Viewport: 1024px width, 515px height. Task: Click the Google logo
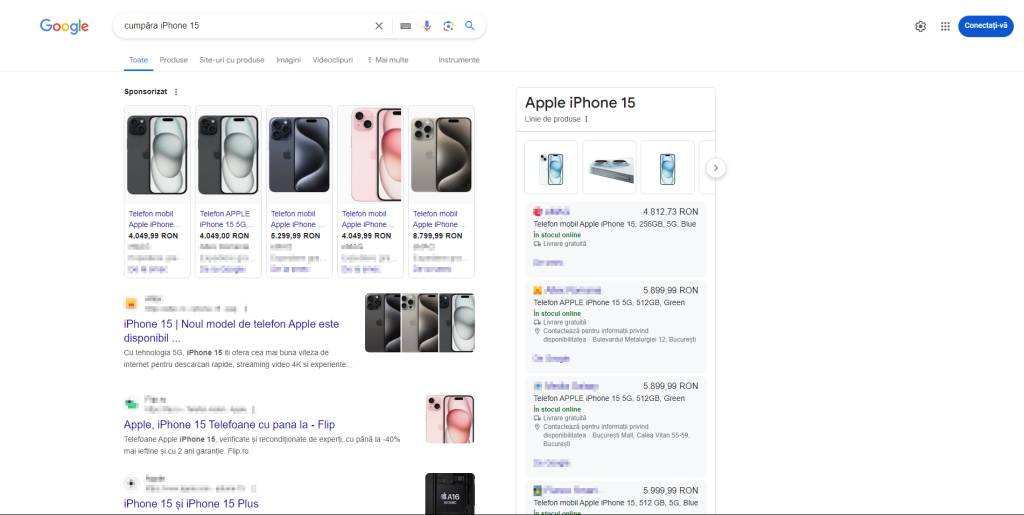click(64, 26)
